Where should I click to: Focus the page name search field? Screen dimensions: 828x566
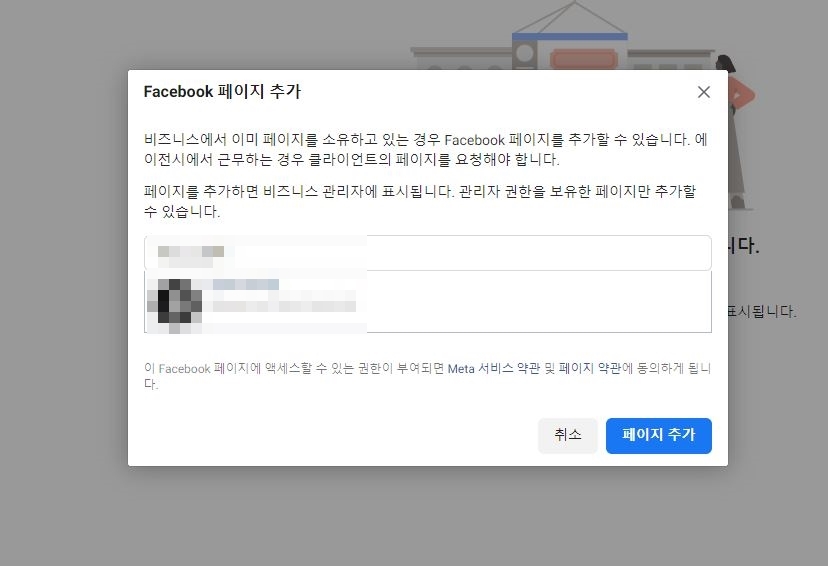coord(428,252)
